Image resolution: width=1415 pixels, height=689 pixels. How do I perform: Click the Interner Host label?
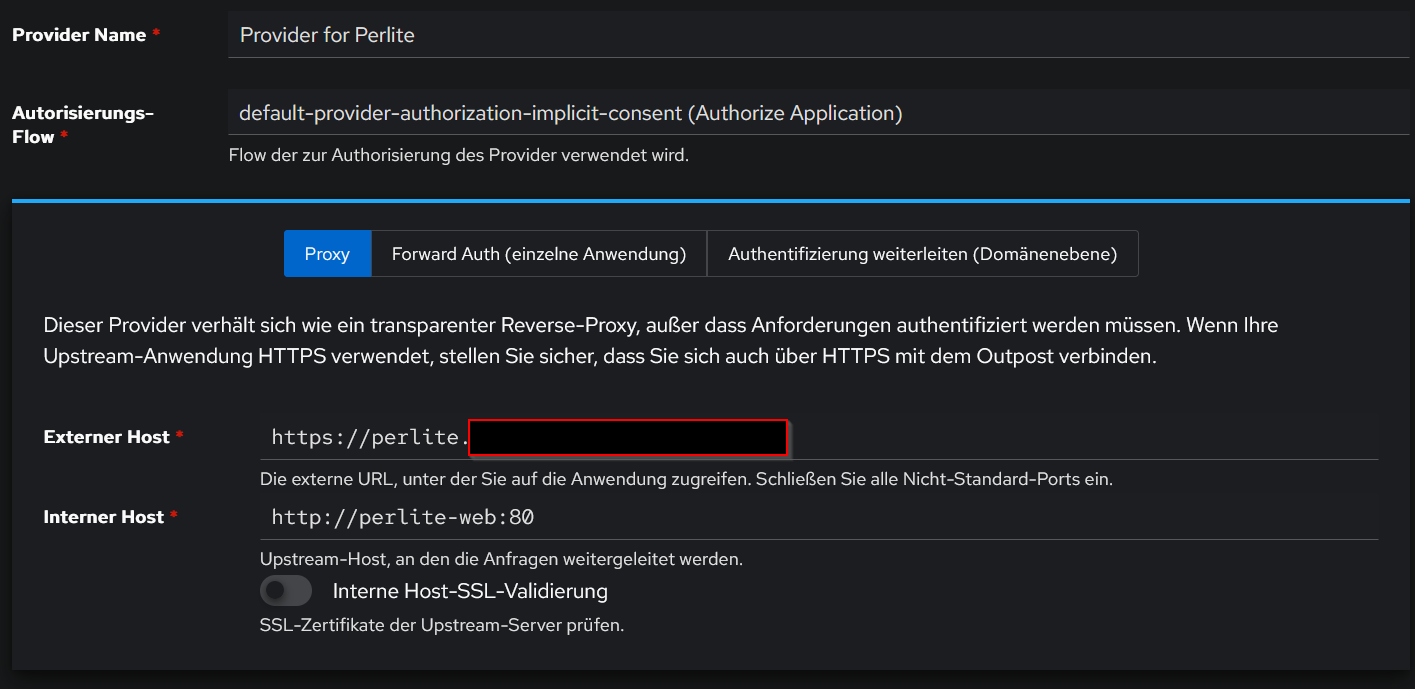[103, 517]
